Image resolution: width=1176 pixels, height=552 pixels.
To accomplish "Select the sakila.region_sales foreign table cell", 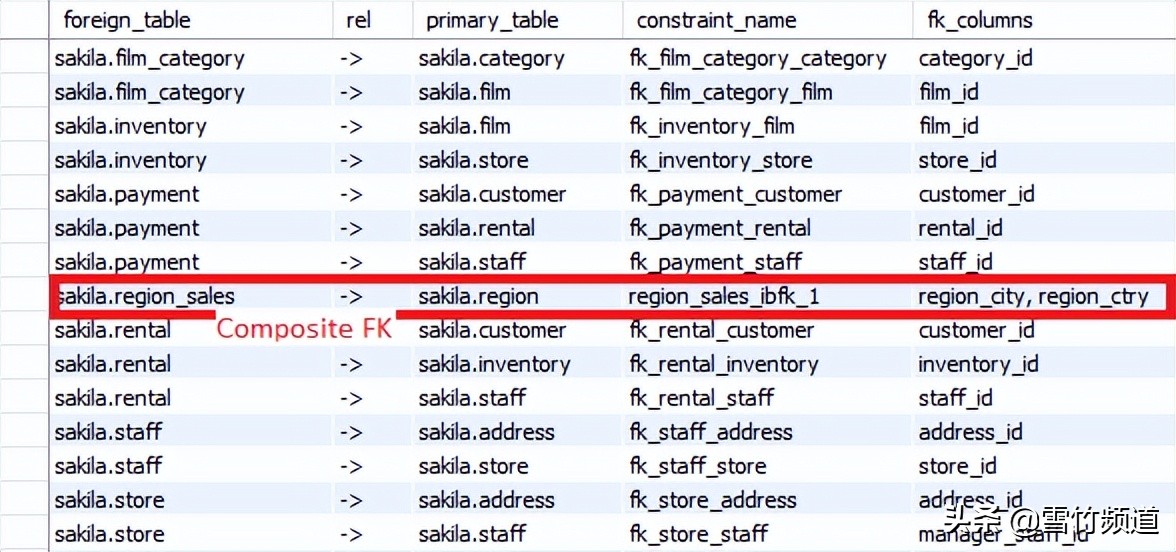I will tap(145, 297).
